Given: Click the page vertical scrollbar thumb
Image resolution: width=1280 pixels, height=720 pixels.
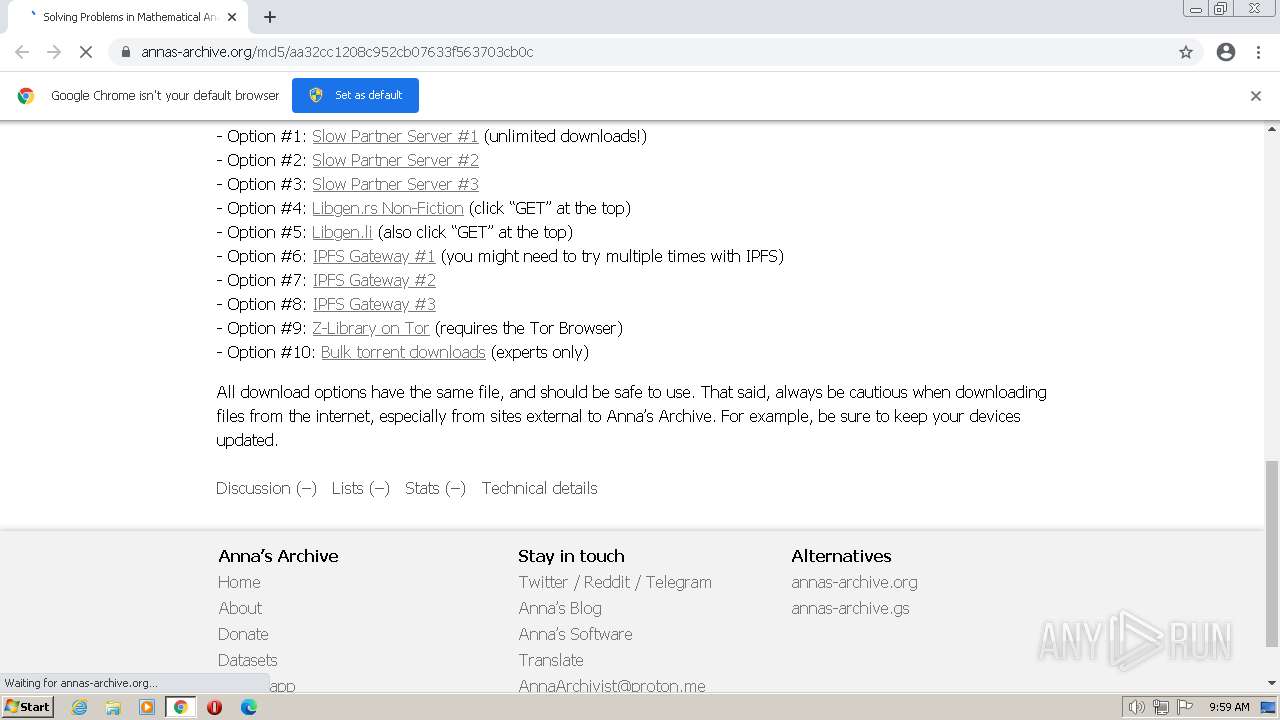Looking at the screenshot, I should click(x=1272, y=553).
